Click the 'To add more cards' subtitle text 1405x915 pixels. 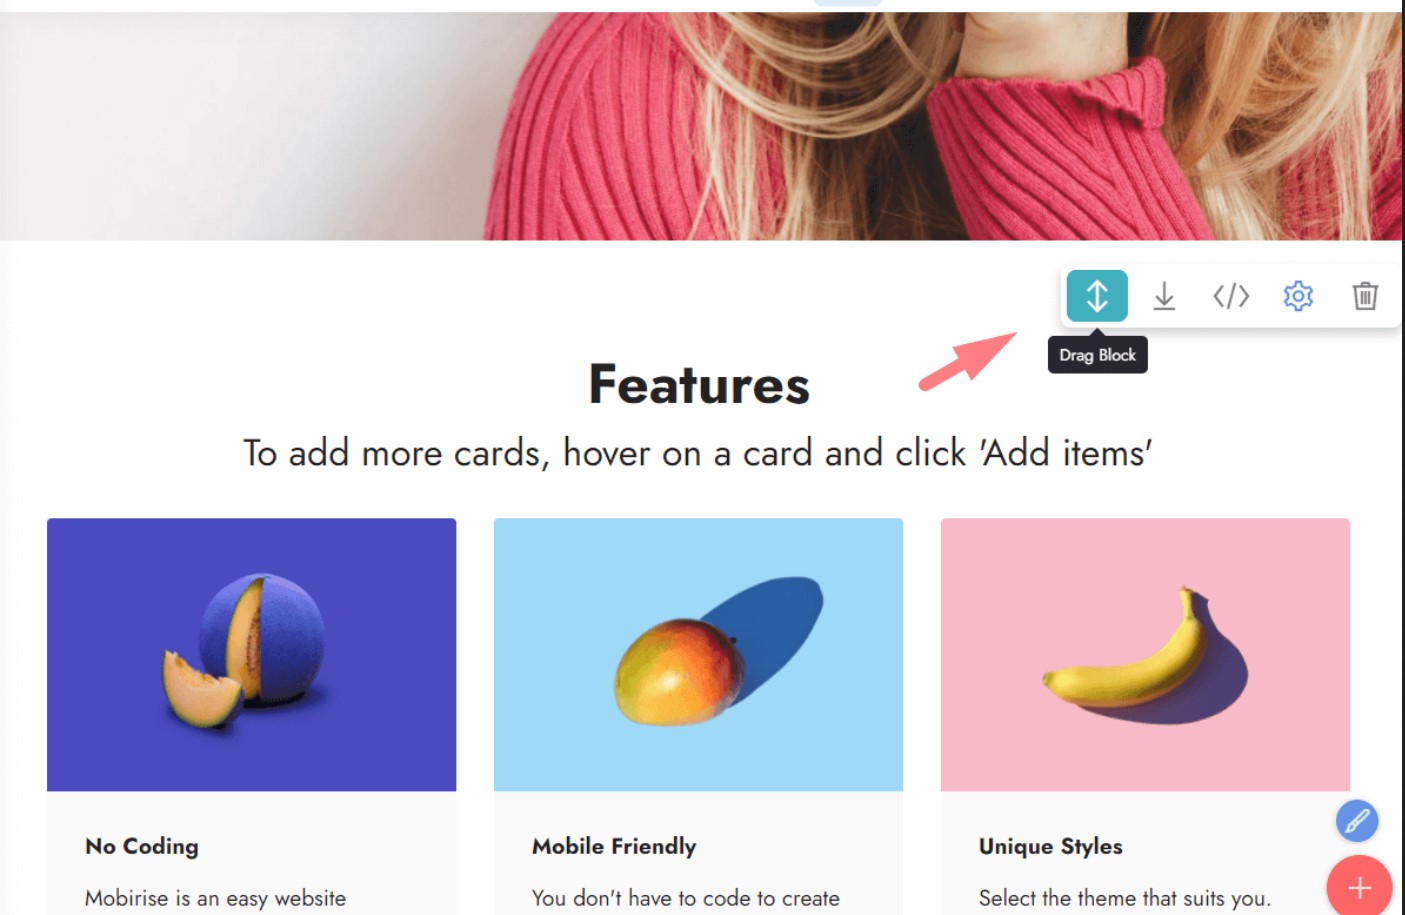697,453
